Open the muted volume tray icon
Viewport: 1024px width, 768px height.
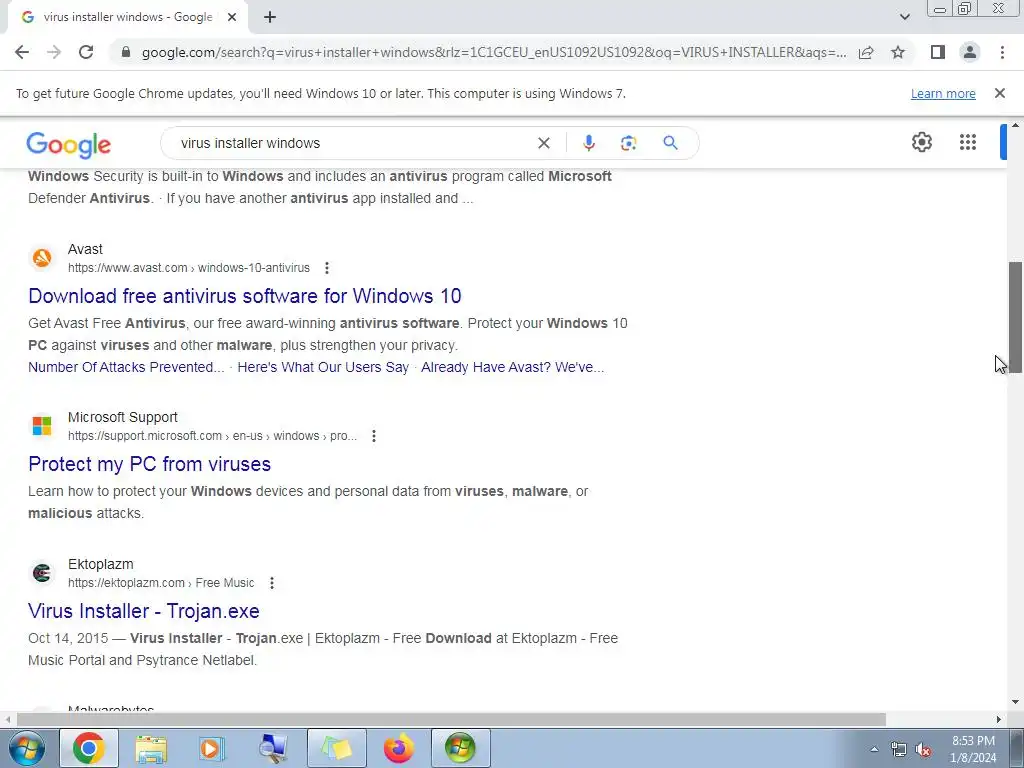(923, 750)
